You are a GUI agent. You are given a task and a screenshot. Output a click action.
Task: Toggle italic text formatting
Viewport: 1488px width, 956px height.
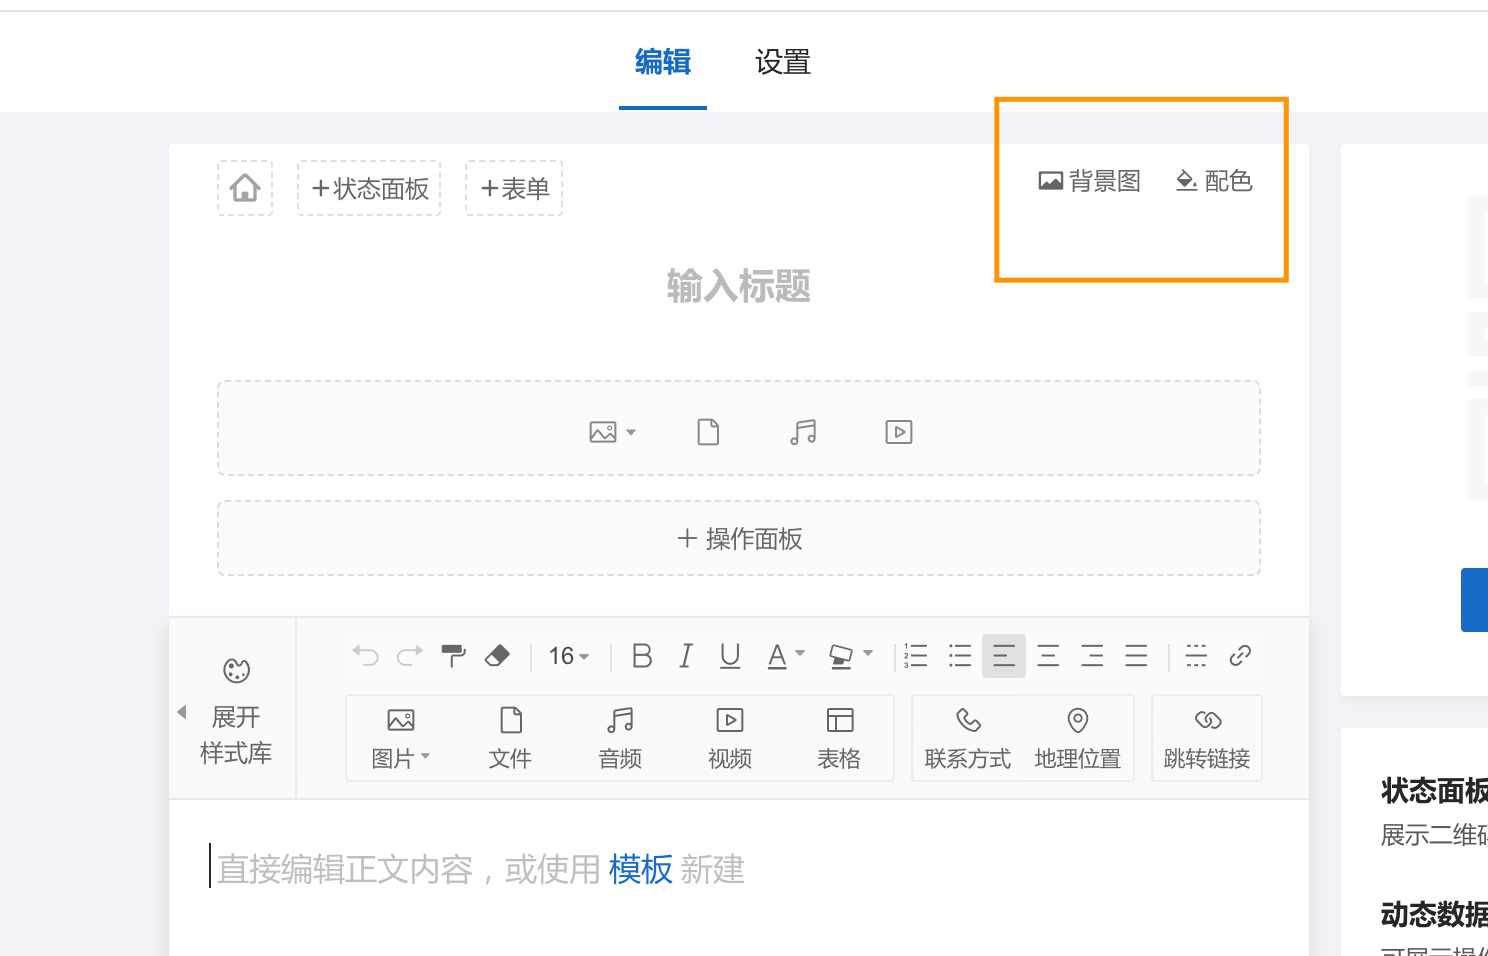pyautogui.click(x=686, y=656)
